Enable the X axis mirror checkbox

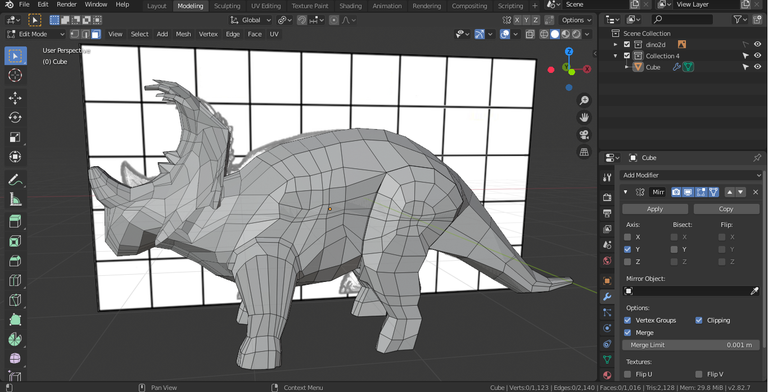click(627, 237)
